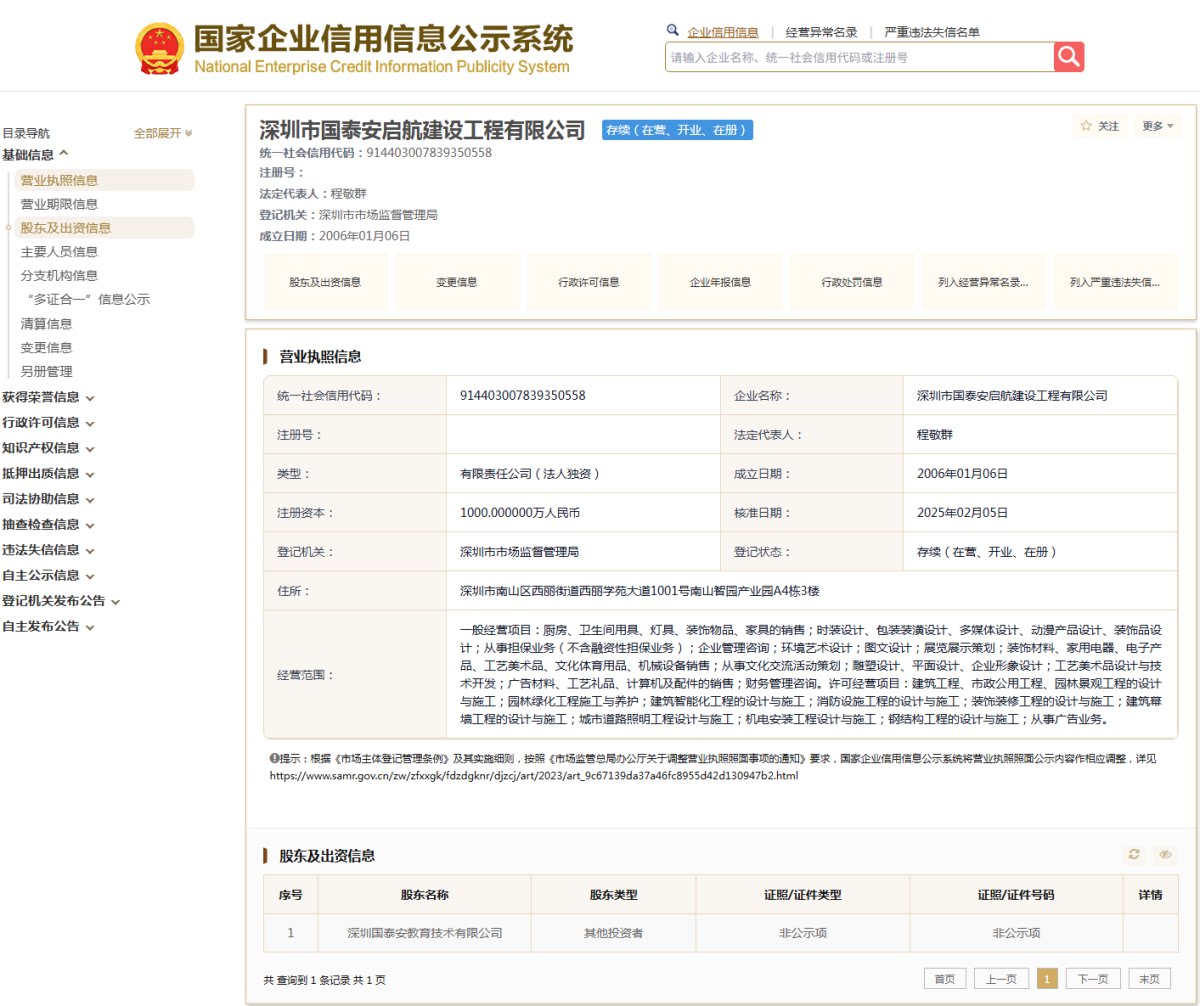The image size is (1200, 1006).
Task: Open the samr.gov.cn notice URL
Action: click(533, 776)
